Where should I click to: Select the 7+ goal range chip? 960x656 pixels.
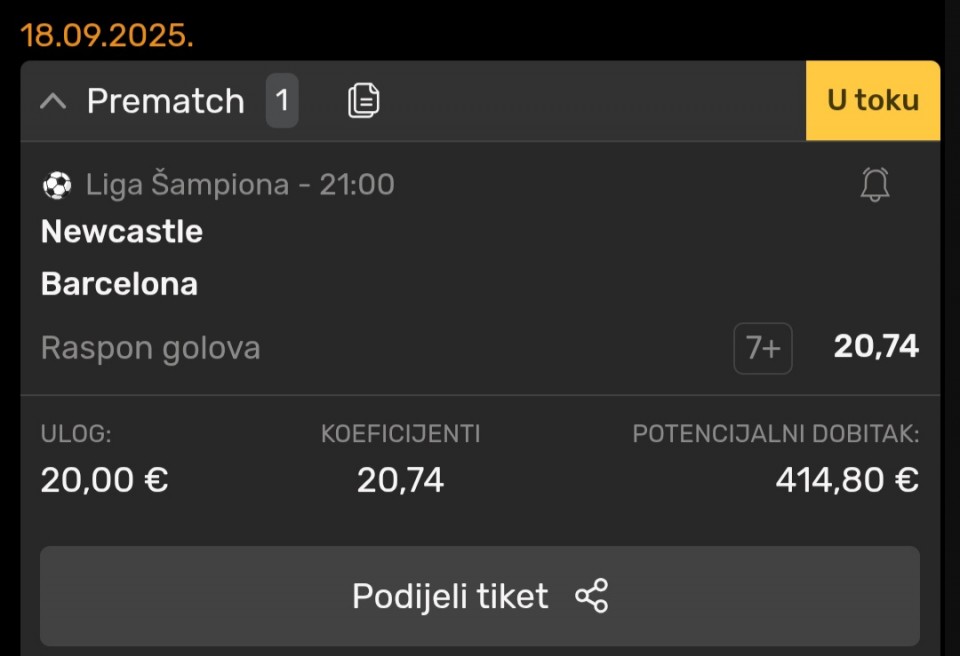(x=763, y=348)
